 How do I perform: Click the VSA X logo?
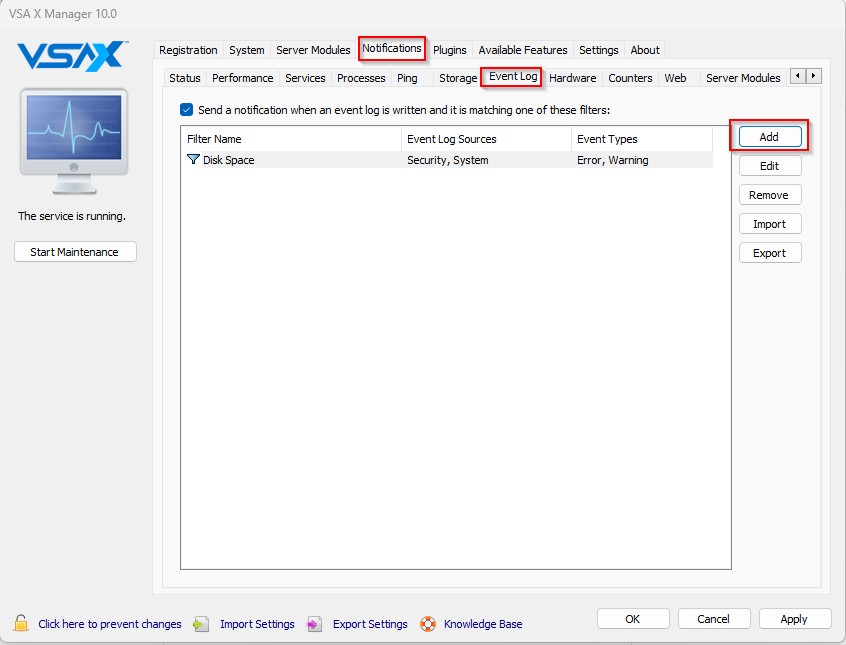(x=72, y=56)
